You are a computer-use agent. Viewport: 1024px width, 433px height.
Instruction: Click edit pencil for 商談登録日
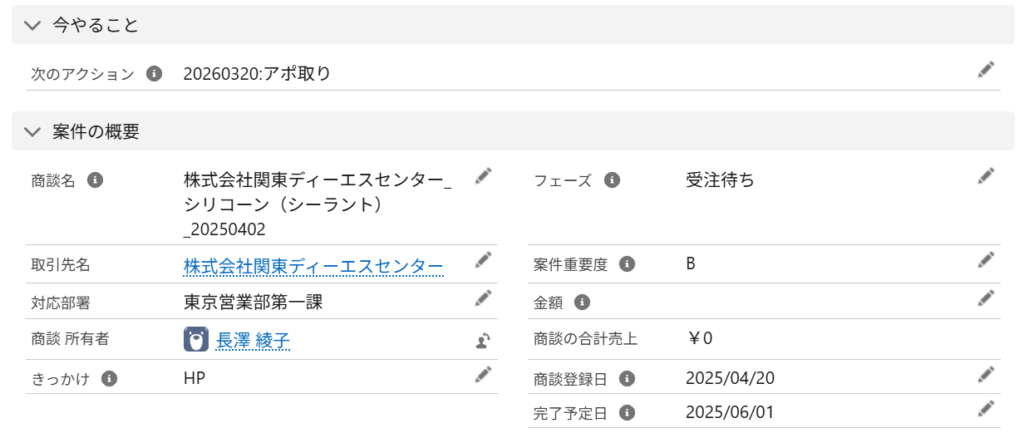pyautogui.click(x=986, y=374)
